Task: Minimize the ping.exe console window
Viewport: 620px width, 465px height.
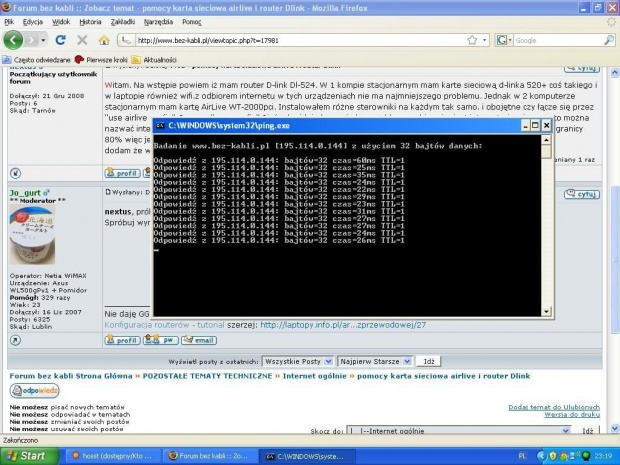Action: [x=525, y=126]
